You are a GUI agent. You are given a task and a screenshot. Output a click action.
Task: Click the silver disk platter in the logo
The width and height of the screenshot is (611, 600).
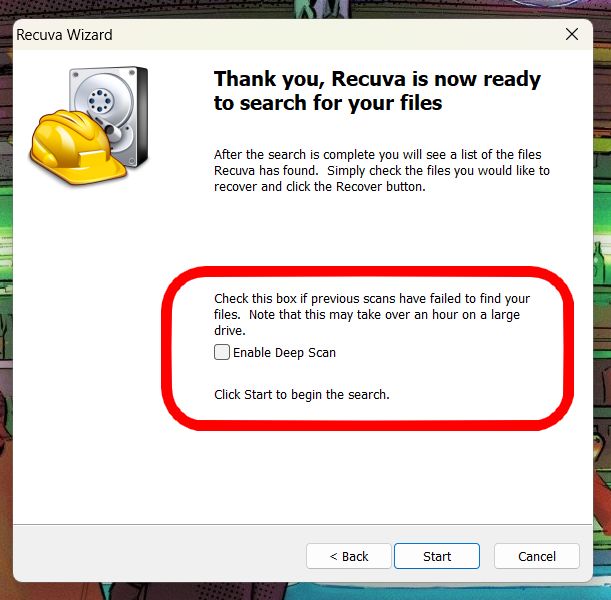point(102,101)
